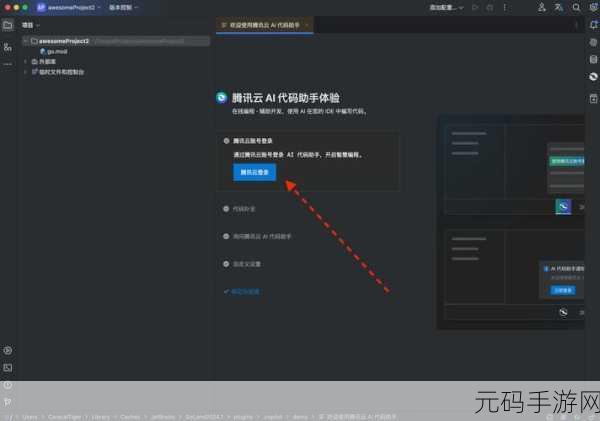Click the Library breadcrumb in status bar
Screen dimensions: 600x421
point(100,417)
